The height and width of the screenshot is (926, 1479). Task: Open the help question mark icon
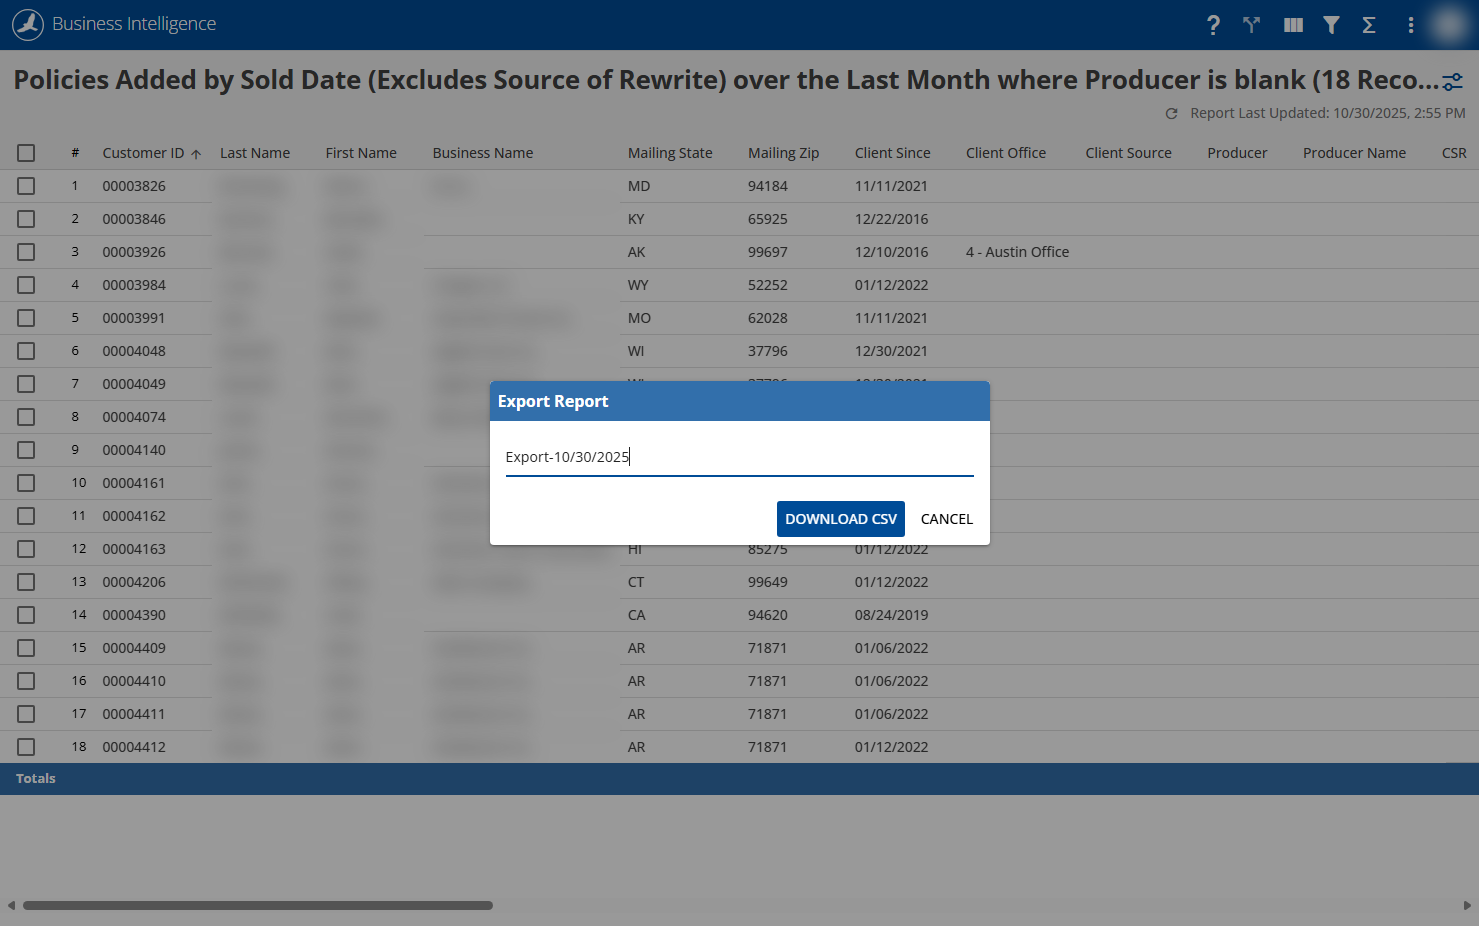[1213, 25]
